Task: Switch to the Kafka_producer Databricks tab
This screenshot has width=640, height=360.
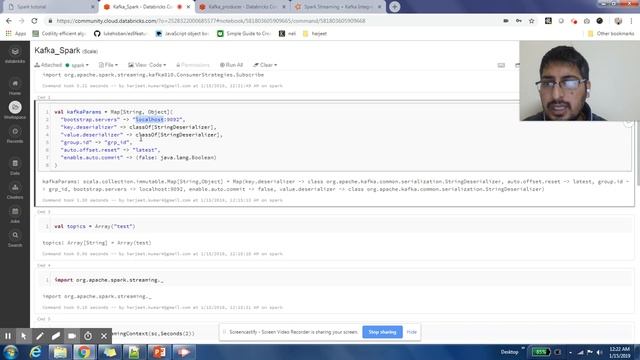Action: [242, 7]
